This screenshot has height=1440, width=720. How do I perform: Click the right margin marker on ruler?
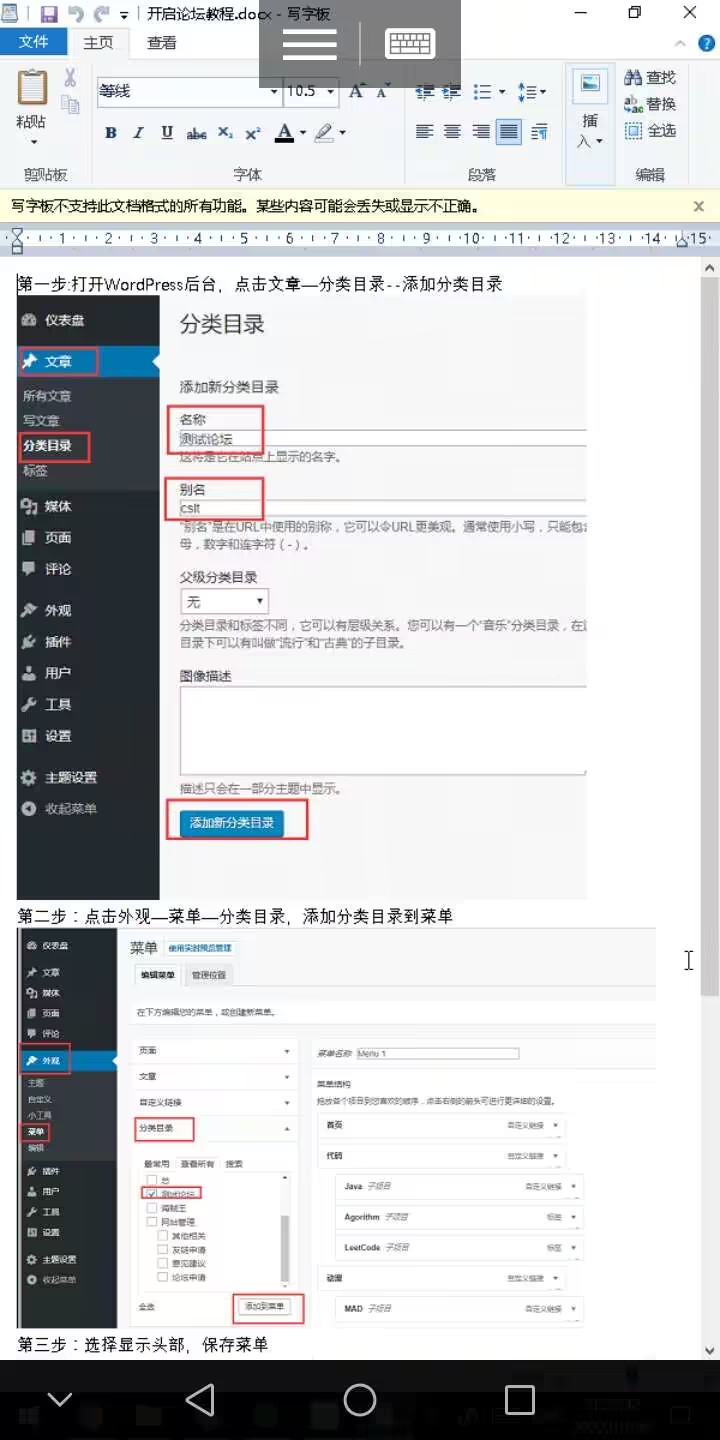coord(681,238)
